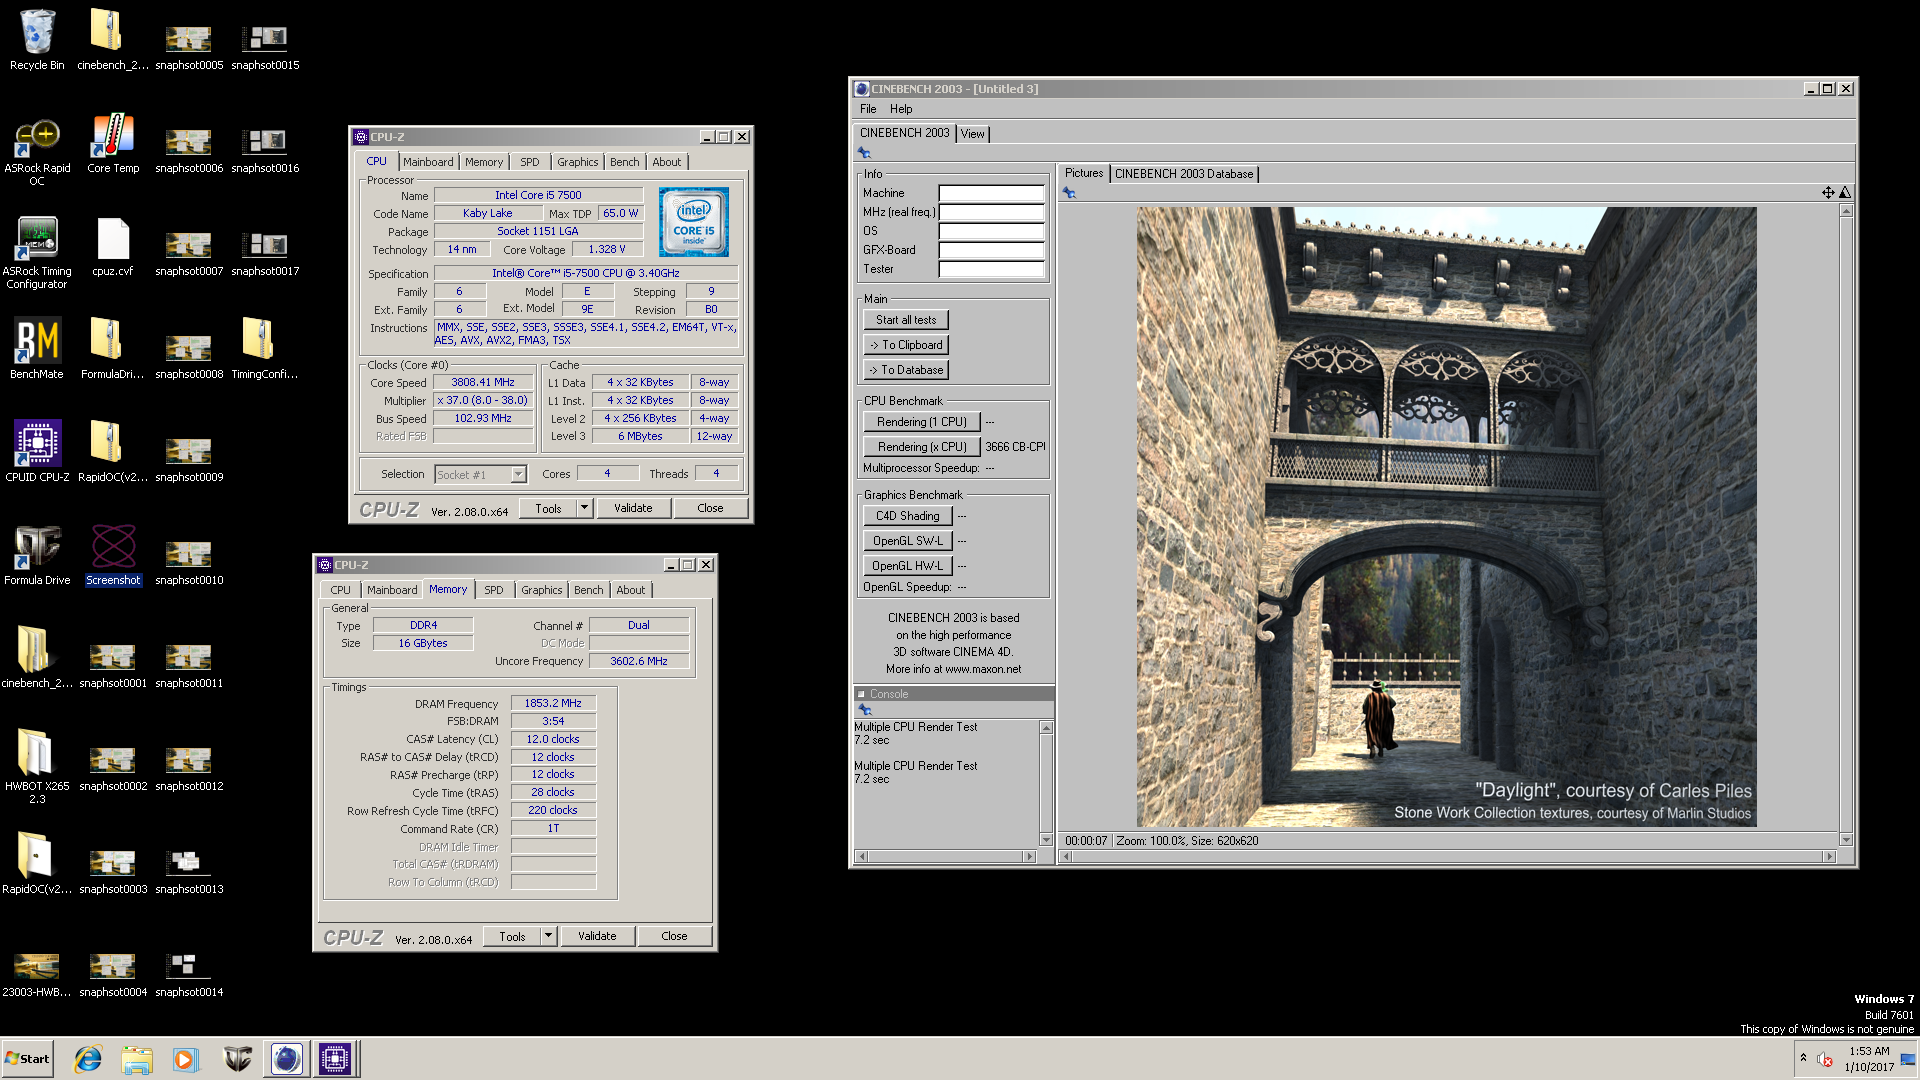This screenshot has height=1080, width=1920.
Task: Click the taskbar clock 1:53 AM
Action: (1869, 1051)
